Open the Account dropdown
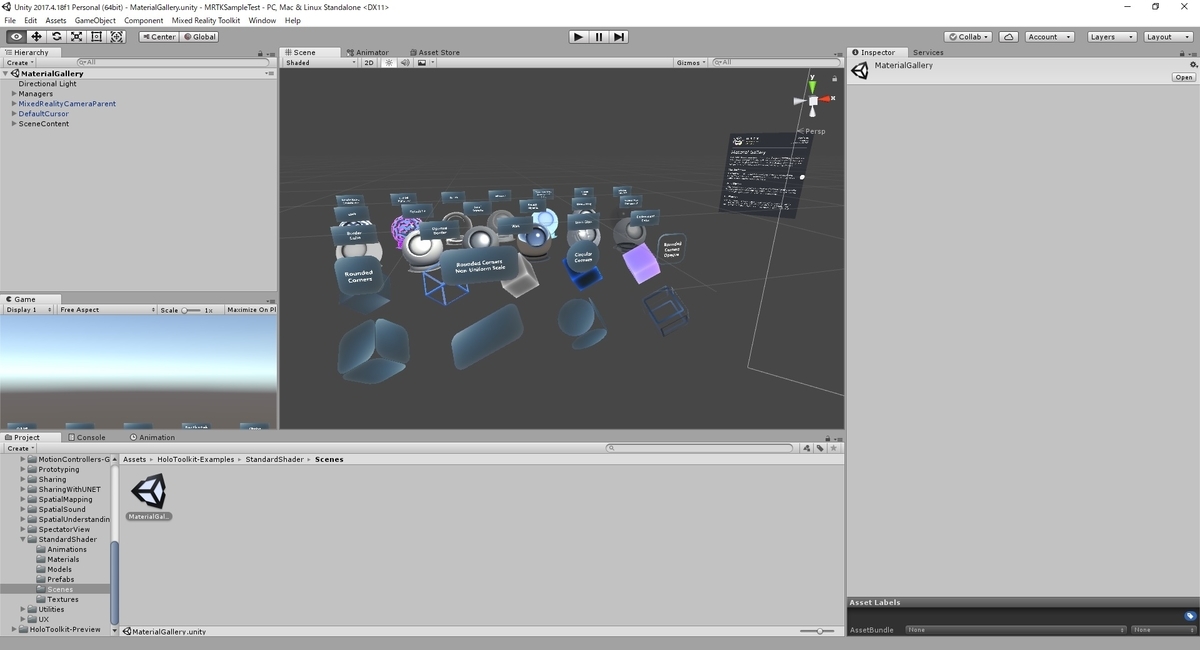This screenshot has height=650, width=1200. coord(1049,37)
